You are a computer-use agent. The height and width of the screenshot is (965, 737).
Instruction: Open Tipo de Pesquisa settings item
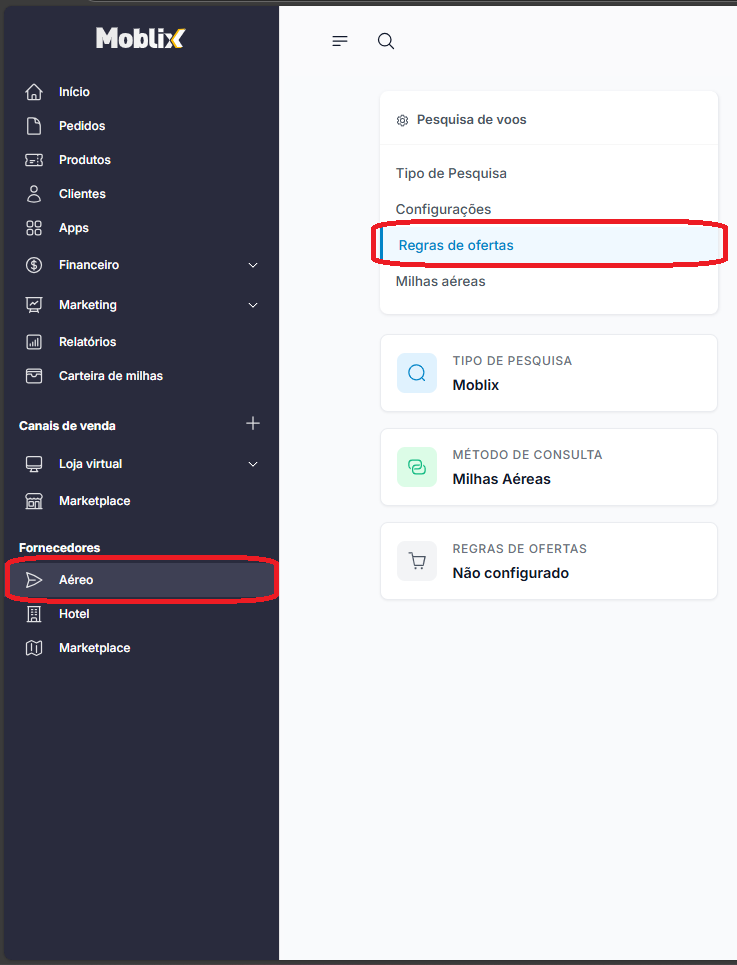click(451, 174)
